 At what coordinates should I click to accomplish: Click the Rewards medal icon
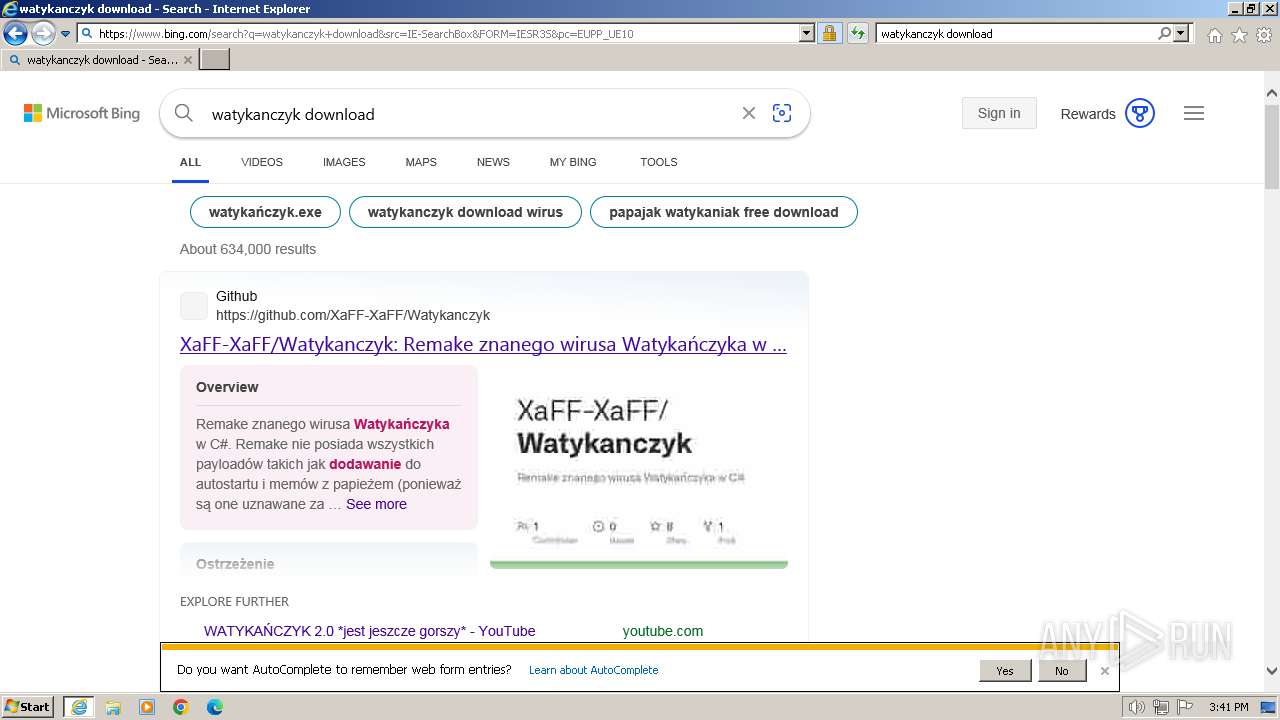[1140, 113]
